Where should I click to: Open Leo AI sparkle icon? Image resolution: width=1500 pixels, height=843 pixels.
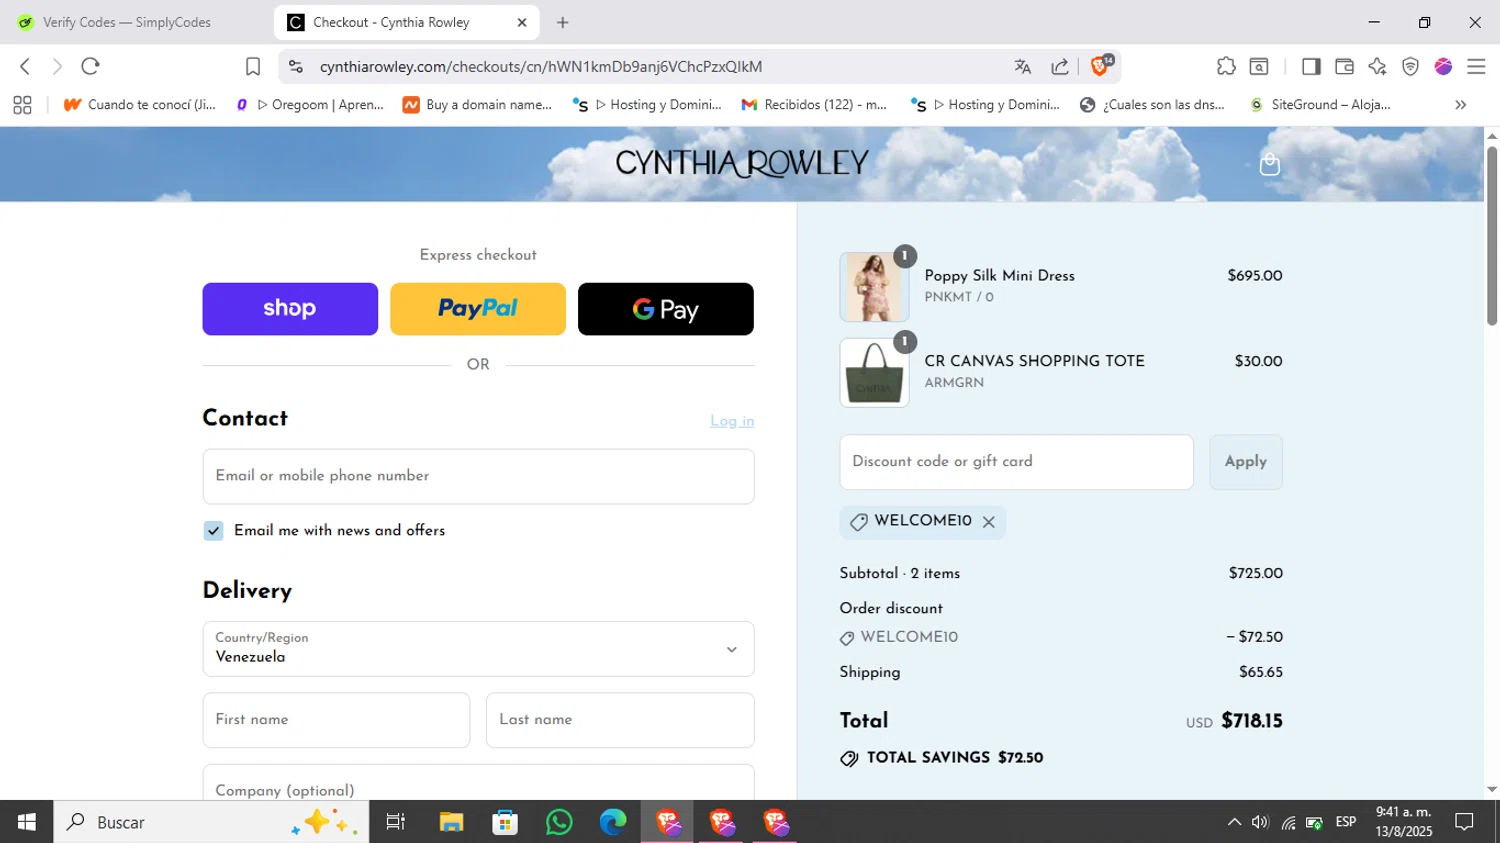(x=1377, y=66)
